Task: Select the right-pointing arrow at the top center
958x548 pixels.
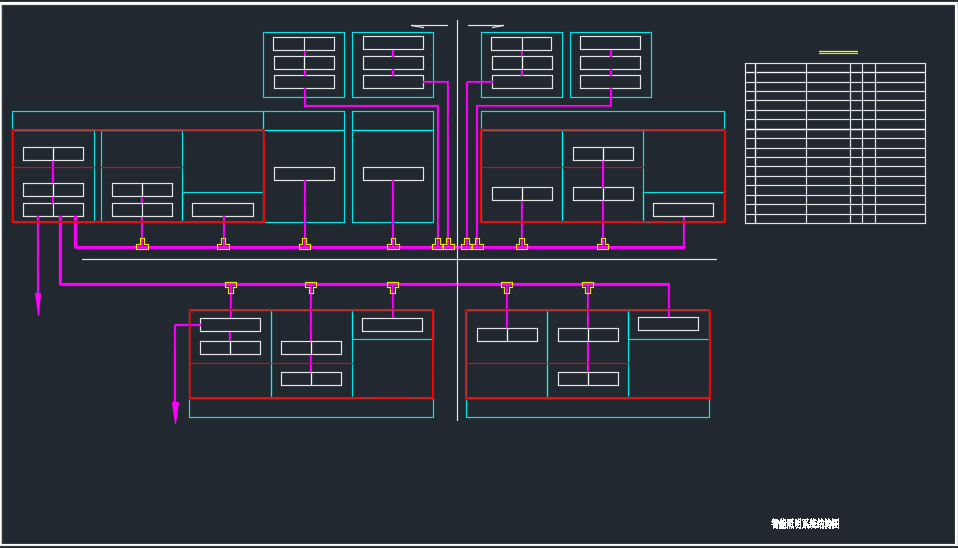Action: click(486, 26)
